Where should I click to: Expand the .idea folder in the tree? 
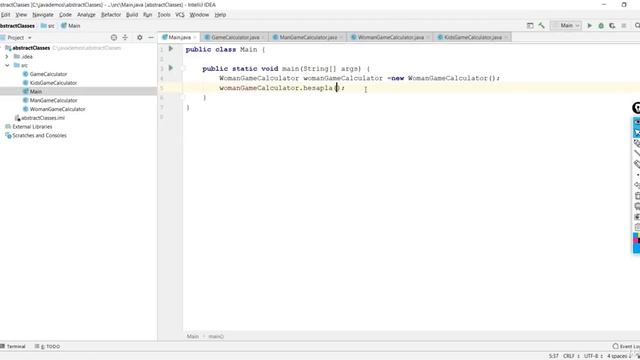click(7, 57)
